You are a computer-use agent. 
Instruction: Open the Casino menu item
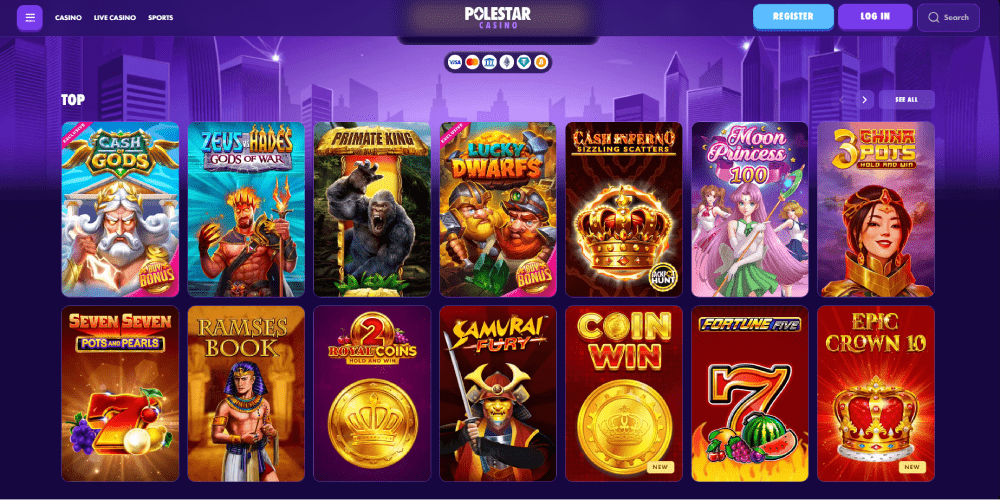(x=68, y=18)
